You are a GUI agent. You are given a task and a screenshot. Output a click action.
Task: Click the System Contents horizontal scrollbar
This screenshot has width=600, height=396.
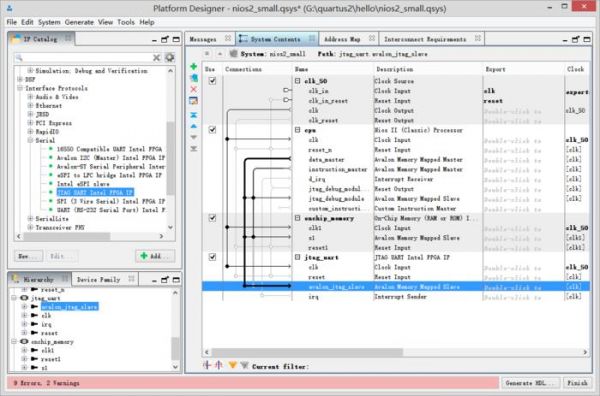point(308,352)
